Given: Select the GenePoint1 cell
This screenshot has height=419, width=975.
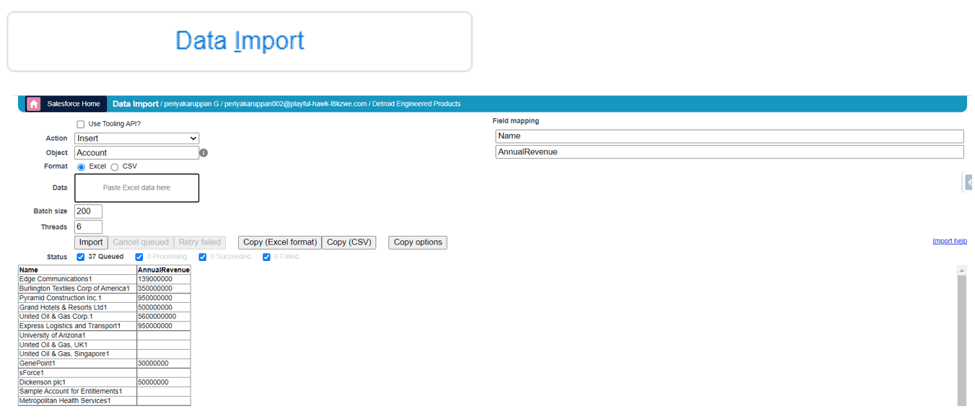Looking at the screenshot, I should click(77, 363).
